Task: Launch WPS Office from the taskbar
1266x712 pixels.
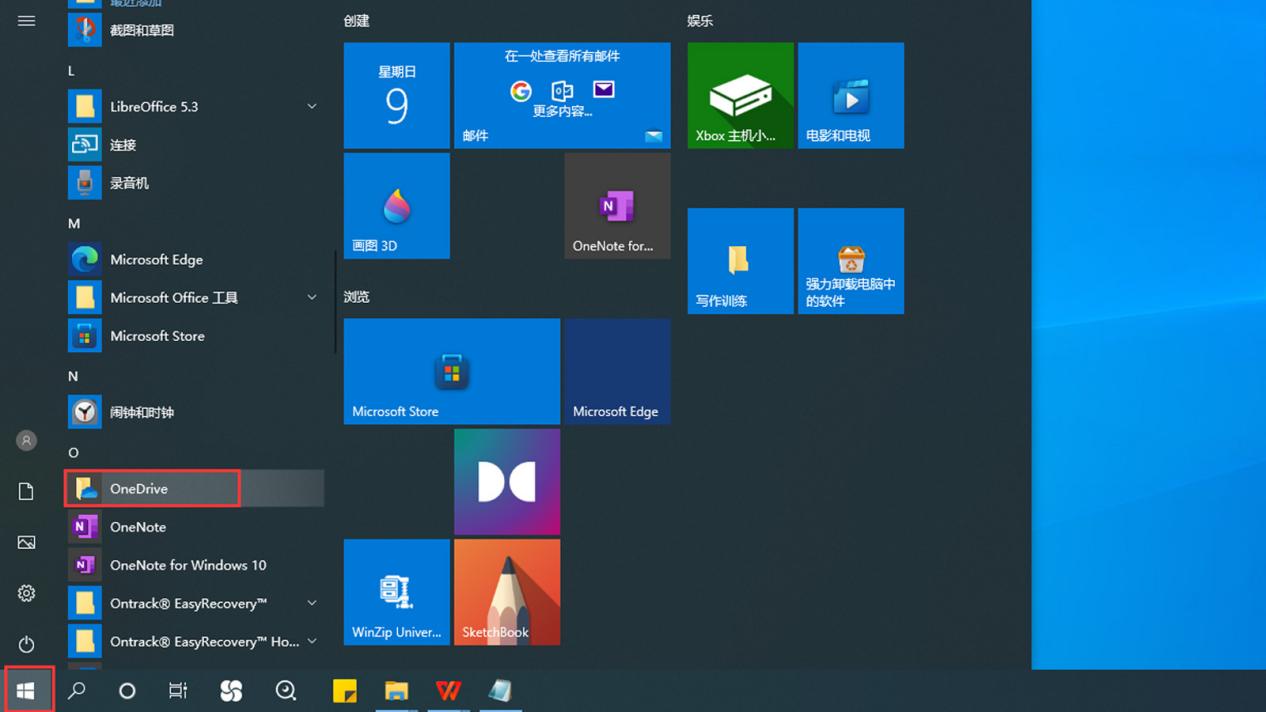Action: 449,690
